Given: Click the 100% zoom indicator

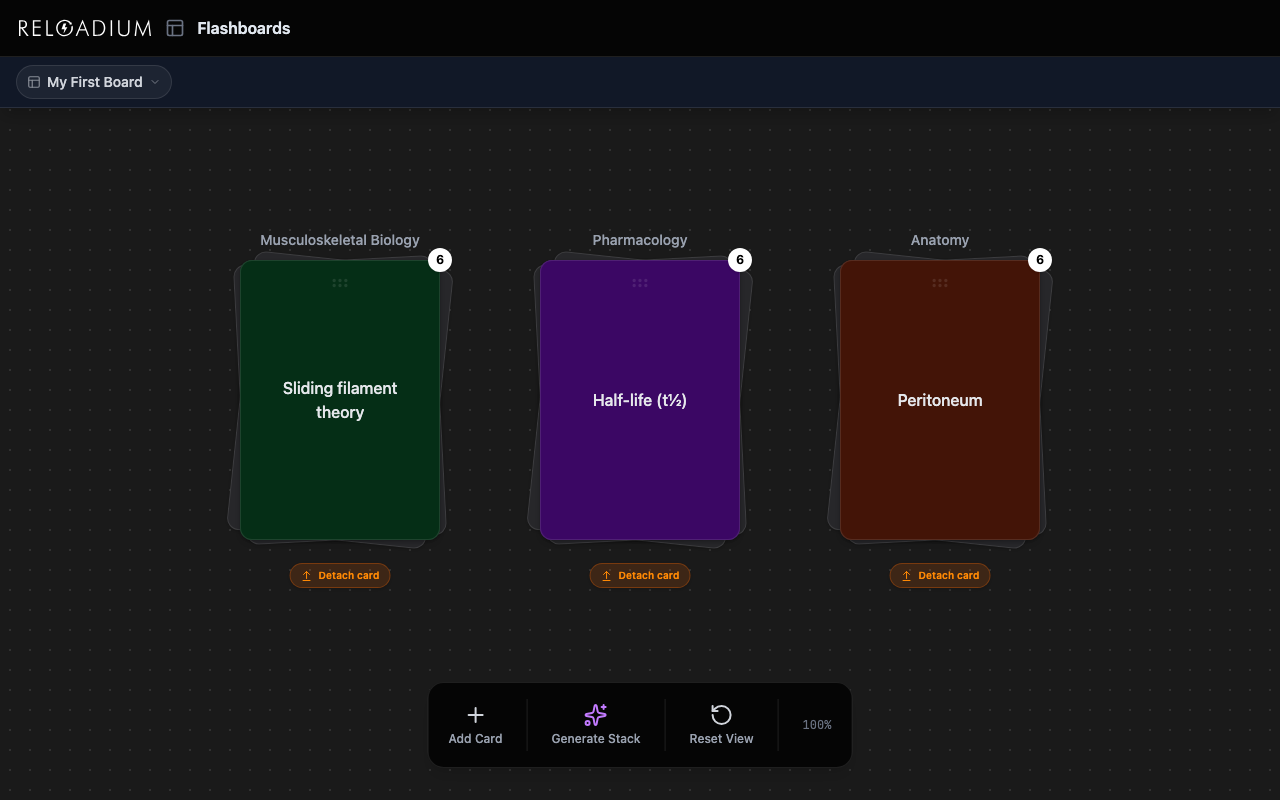Looking at the screenshot, I should 815,724.
